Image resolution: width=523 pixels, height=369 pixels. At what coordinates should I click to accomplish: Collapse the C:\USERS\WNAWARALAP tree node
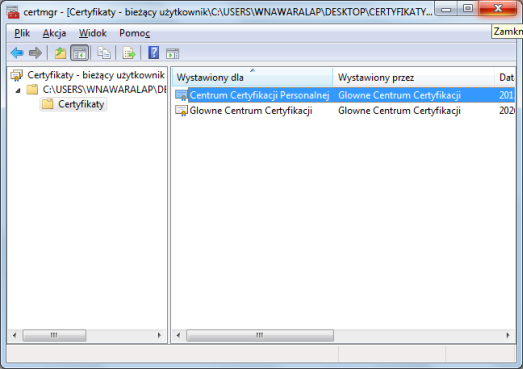18,90
